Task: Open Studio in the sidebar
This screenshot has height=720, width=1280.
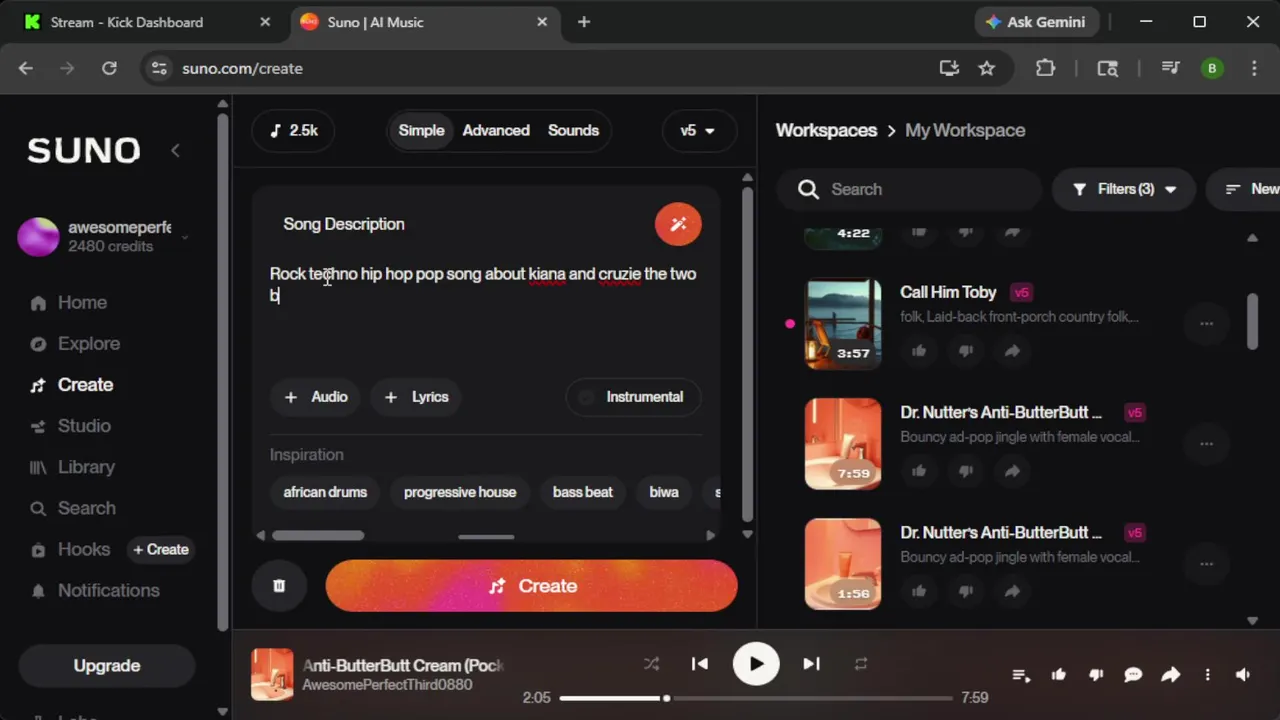Action: click(84, 426)
